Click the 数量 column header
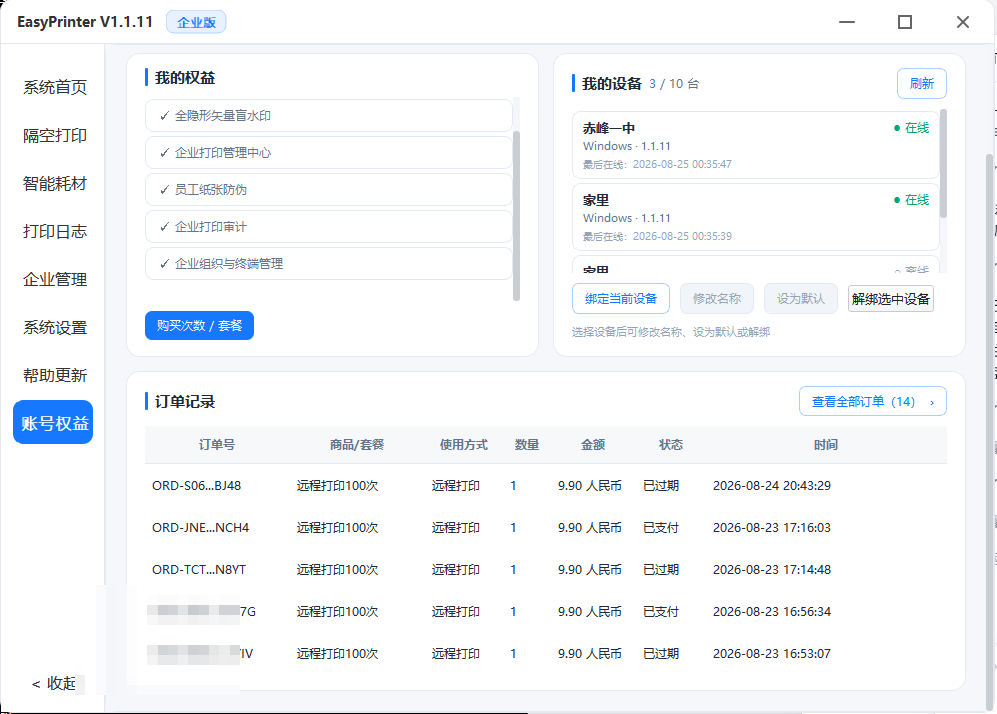The width and height of the screenshot is (997, 714). (527, 445)
